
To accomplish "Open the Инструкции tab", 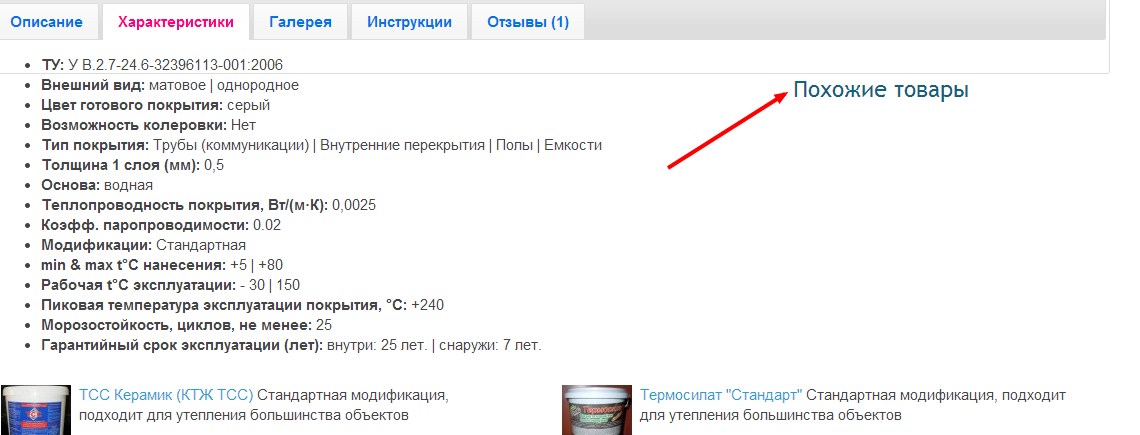I will (x=409, y=22).
